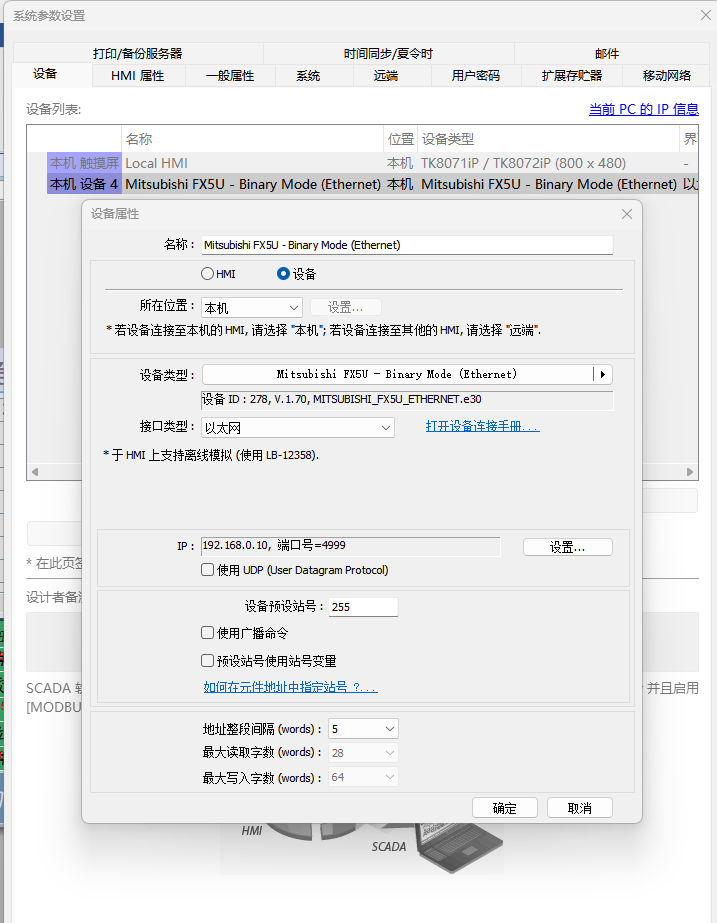Check 预设站号使用站号变量 option
This screenshot has width=717, height=923.
208,661
